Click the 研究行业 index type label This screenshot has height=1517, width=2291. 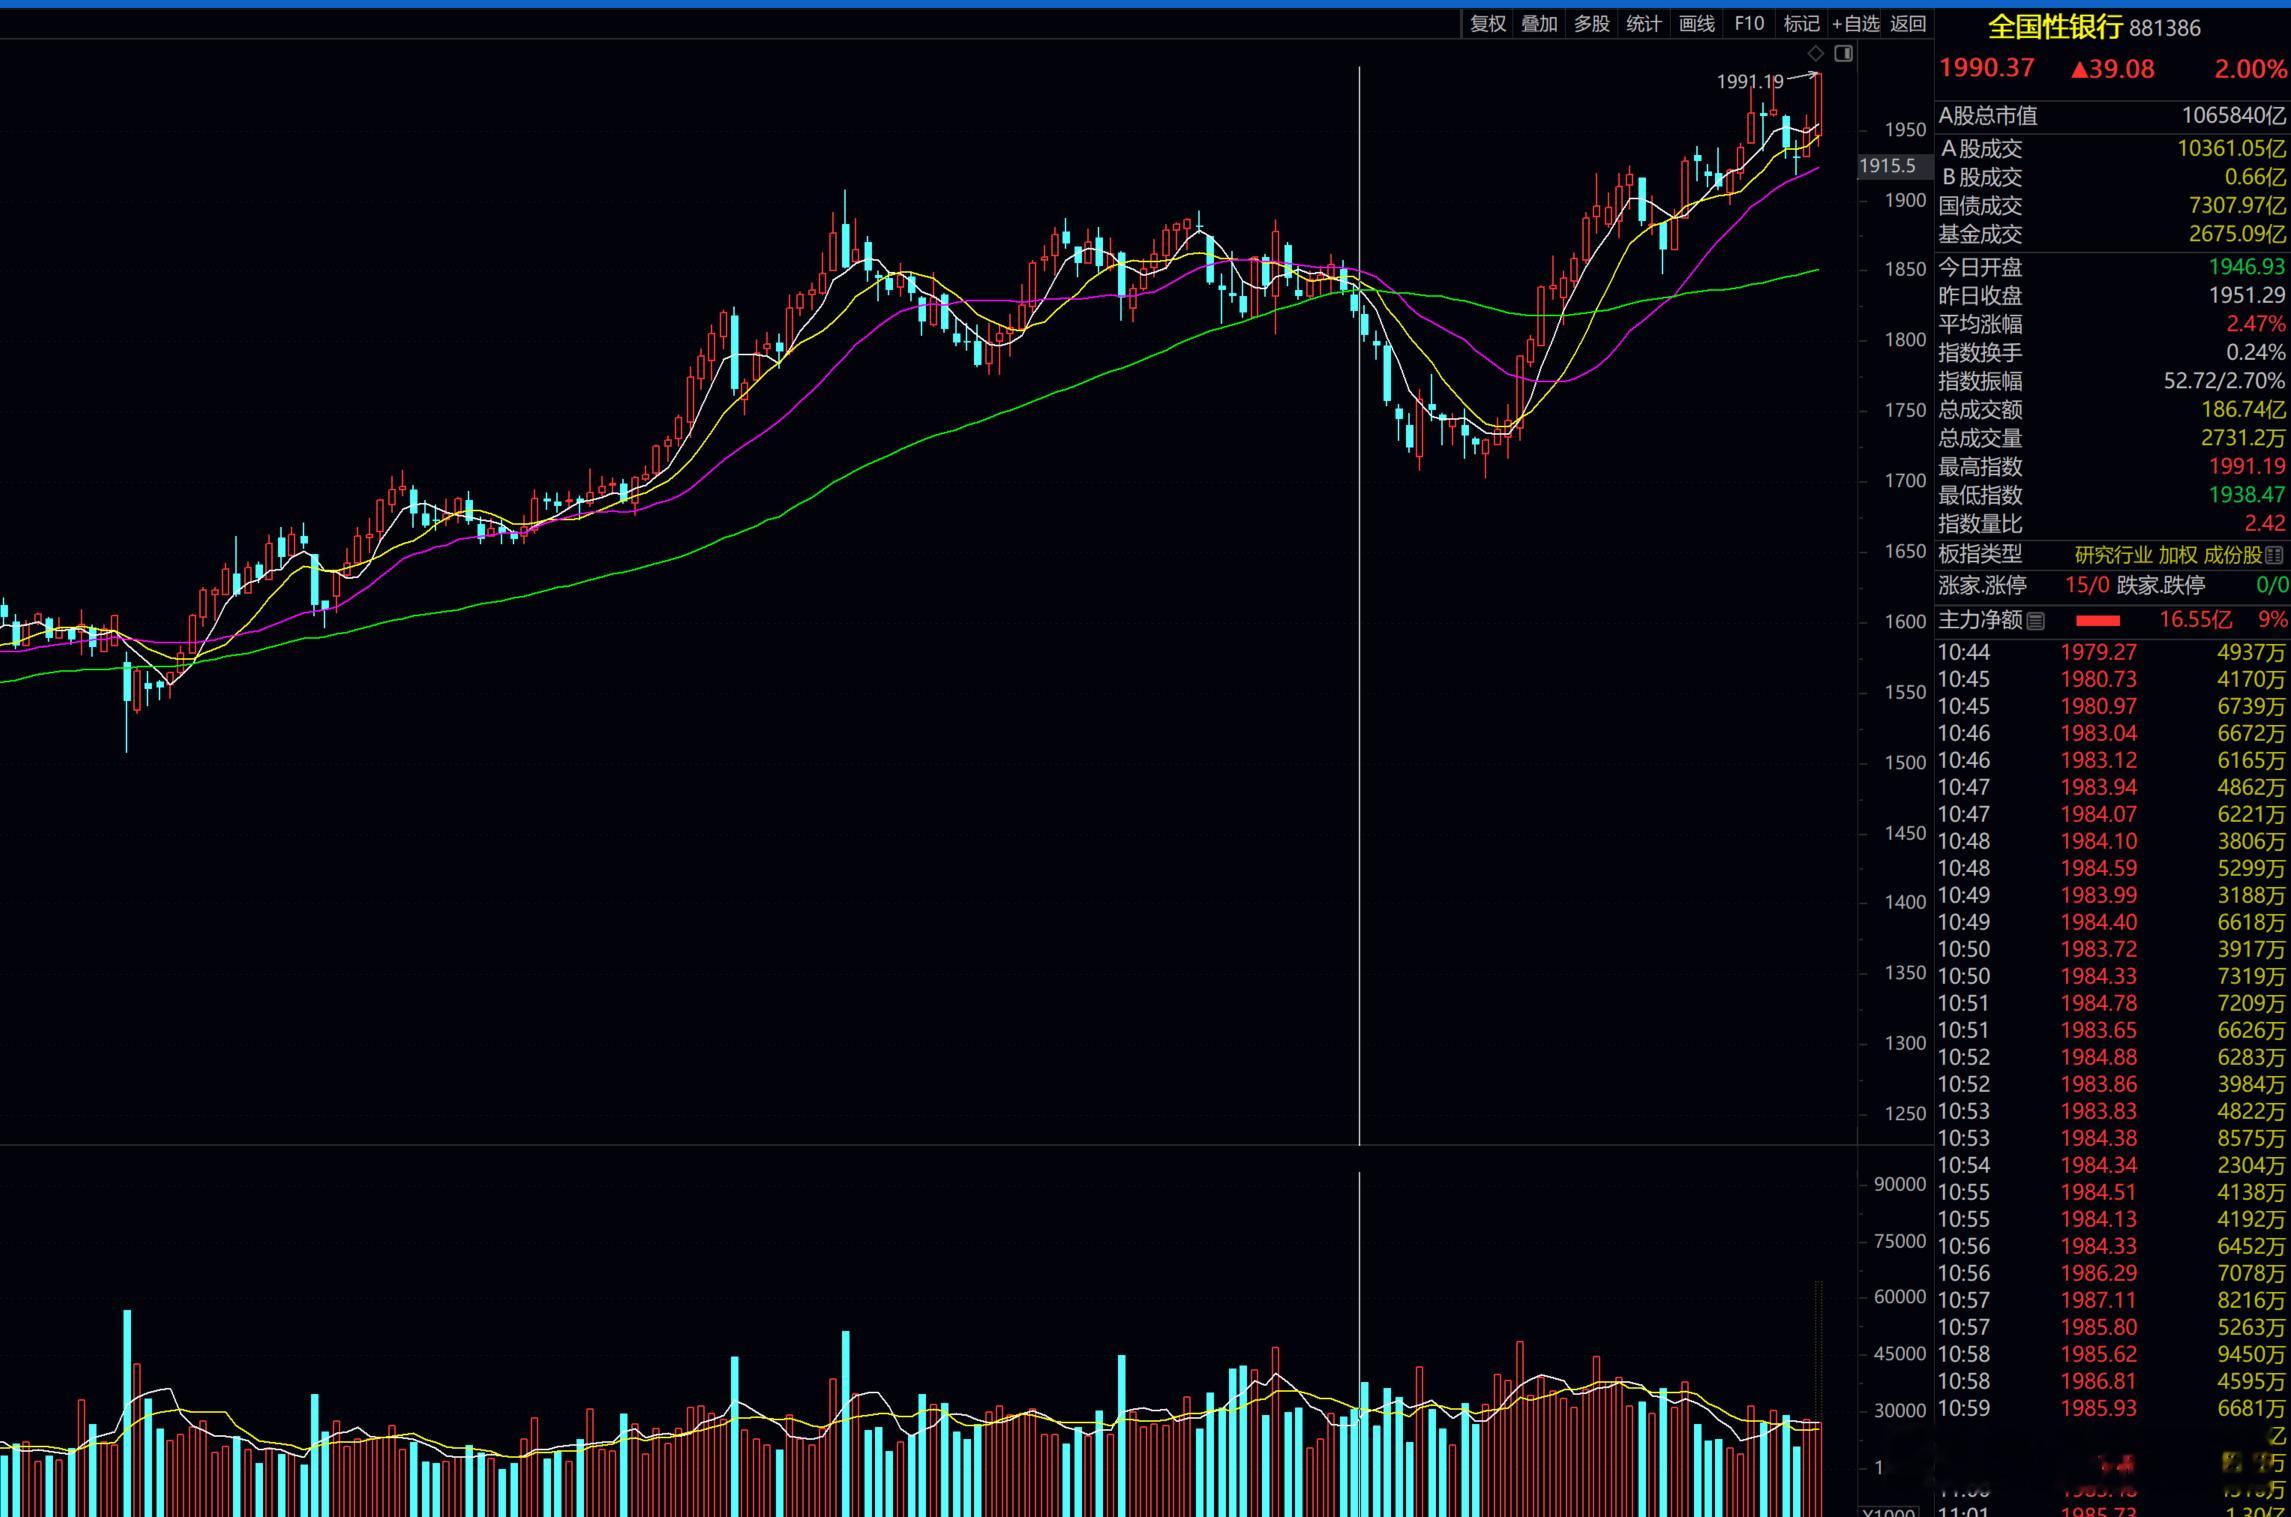(x=2113, y=555)
